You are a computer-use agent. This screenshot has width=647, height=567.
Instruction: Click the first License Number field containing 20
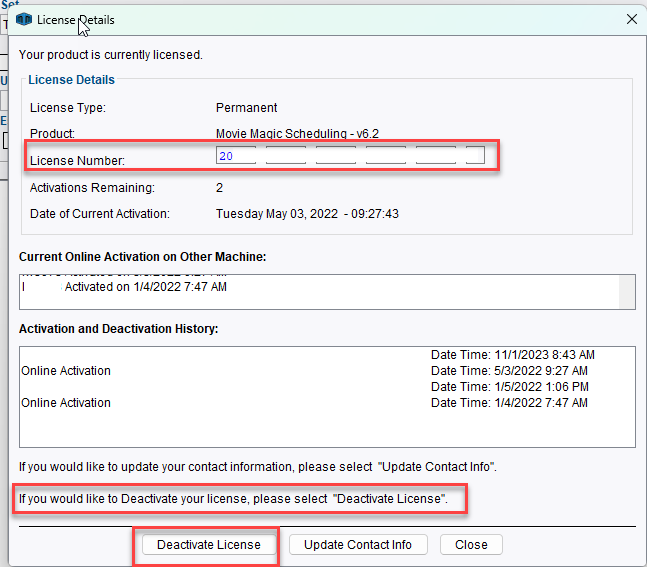pos(236,156)
